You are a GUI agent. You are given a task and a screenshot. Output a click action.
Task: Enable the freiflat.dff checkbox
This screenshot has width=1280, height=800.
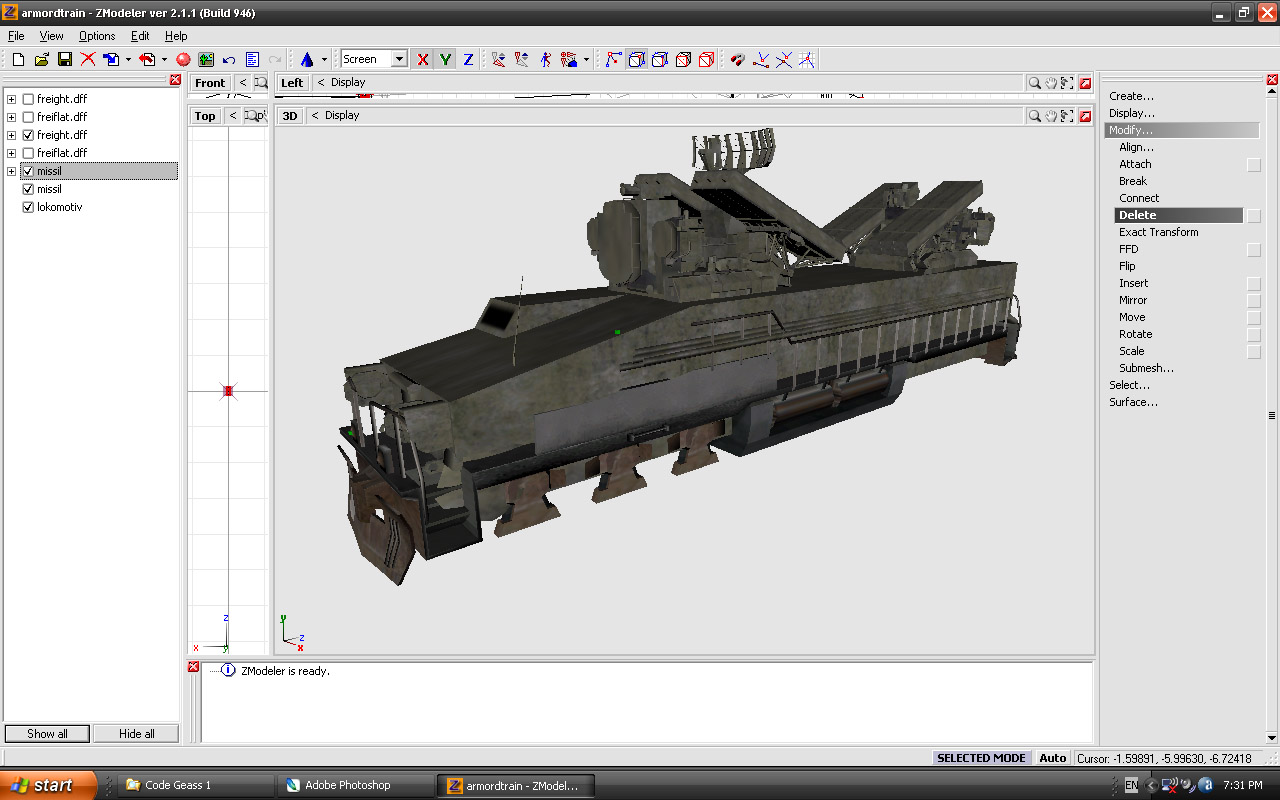pos(28,117)
